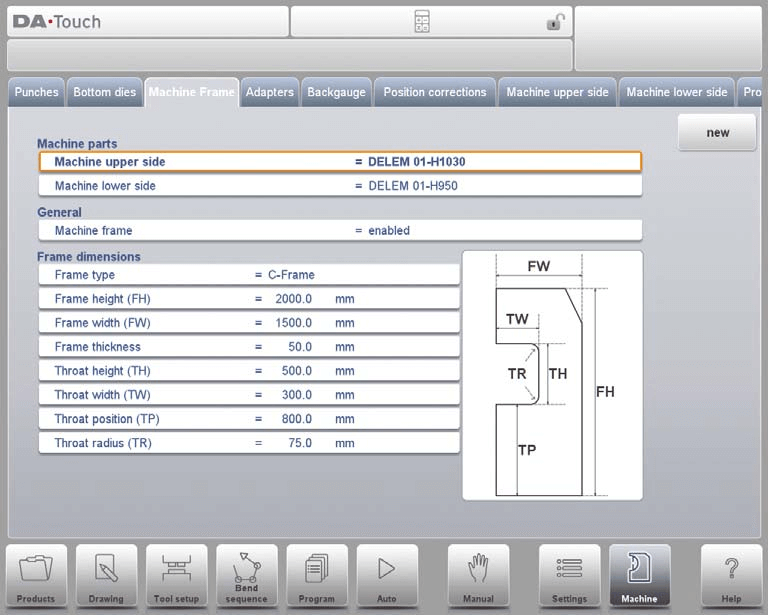Screen dimensions: 768x615
Task: Open the Products folder mode
Action: click(36, 576)
